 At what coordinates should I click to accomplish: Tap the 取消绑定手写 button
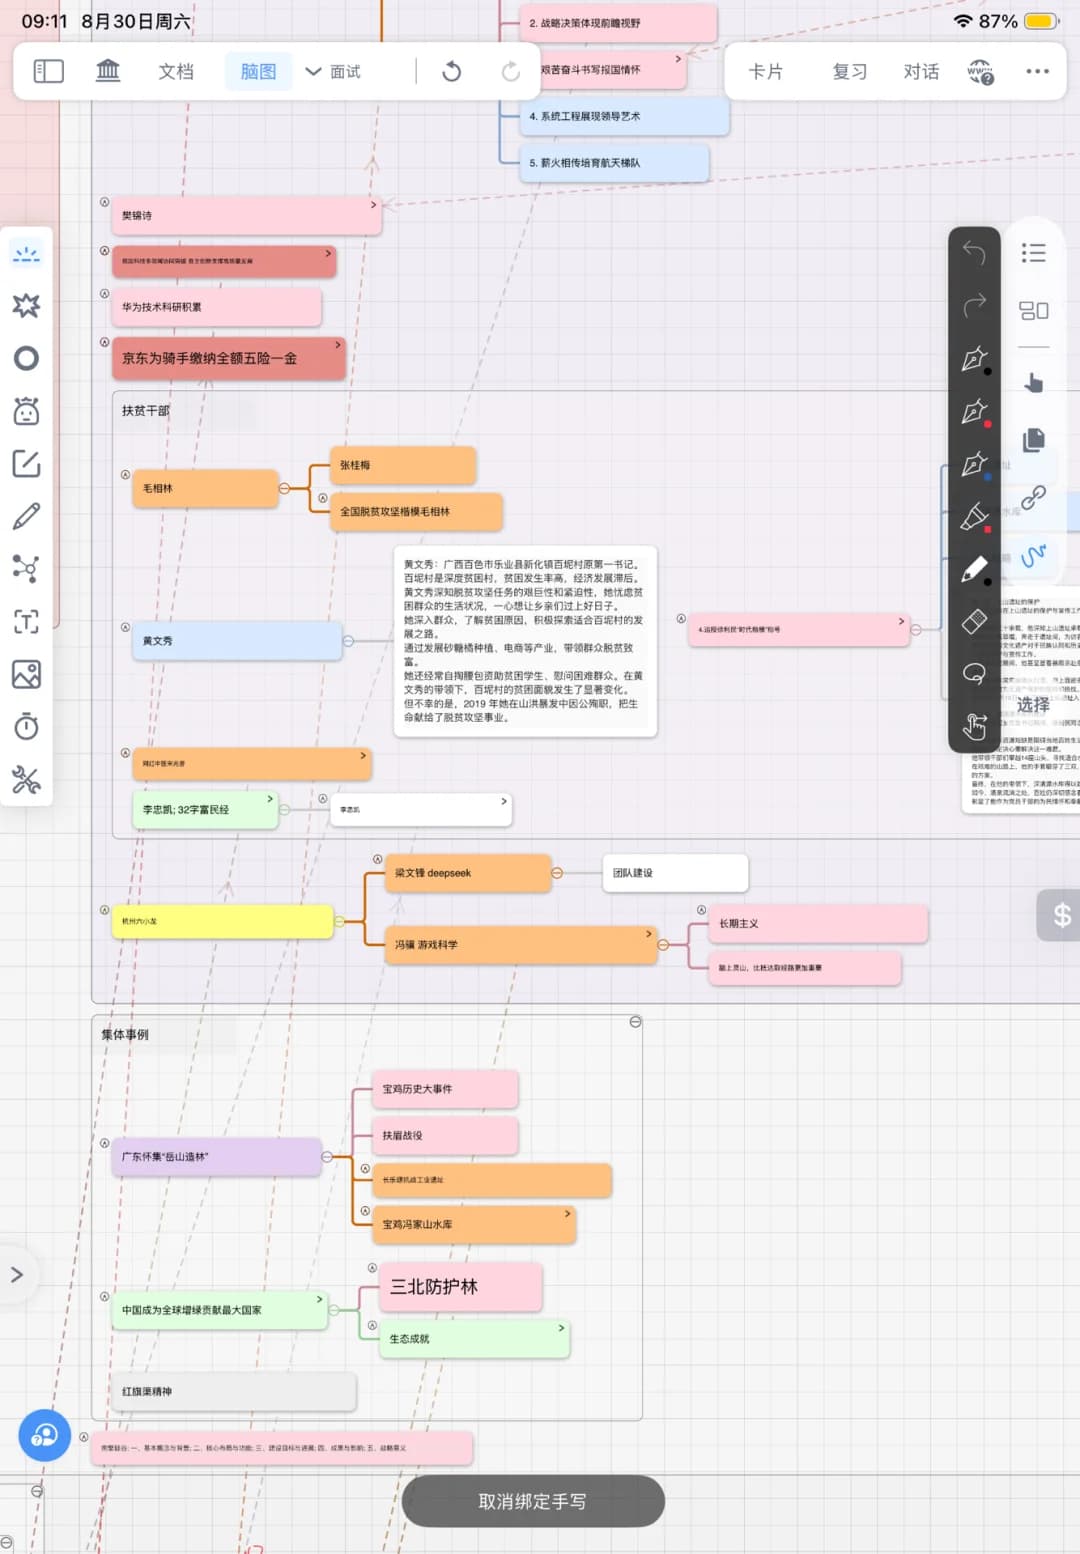pos(533,1501)
